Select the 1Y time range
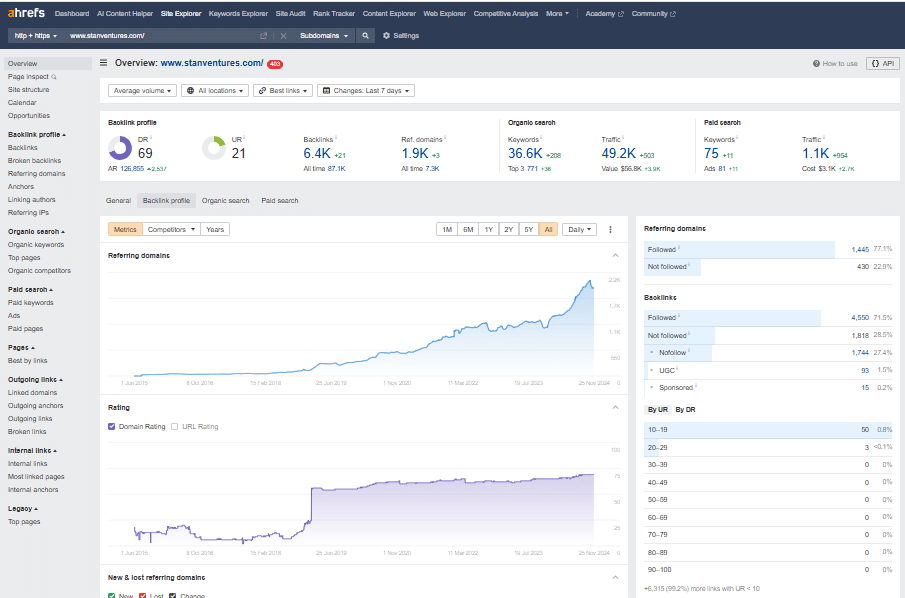The height and width of the screenshot is (598, 905). [x=488, y=229]
